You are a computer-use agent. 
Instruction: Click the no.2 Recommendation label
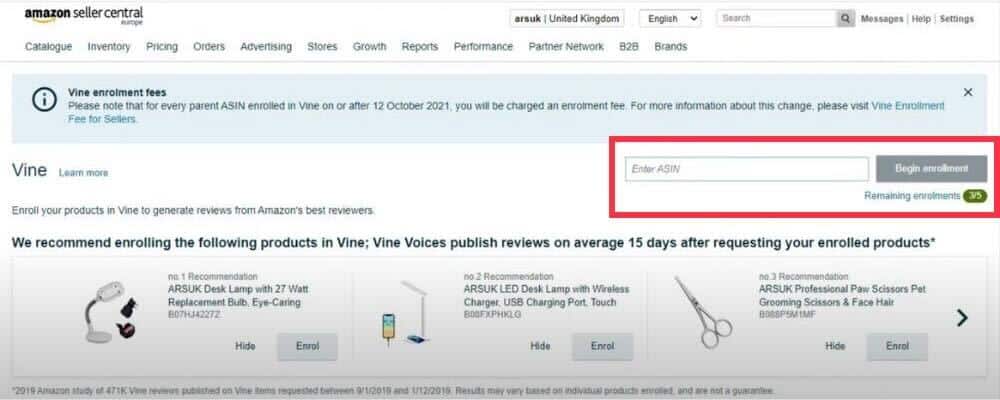(508, 277)
